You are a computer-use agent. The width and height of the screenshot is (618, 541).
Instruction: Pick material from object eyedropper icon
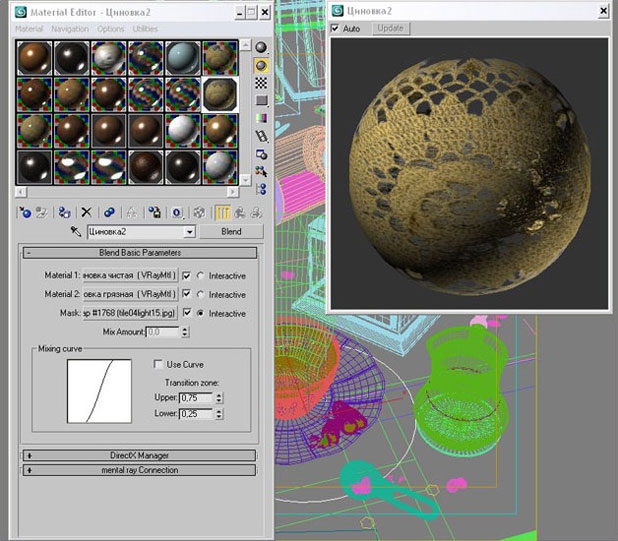[76, 231]
